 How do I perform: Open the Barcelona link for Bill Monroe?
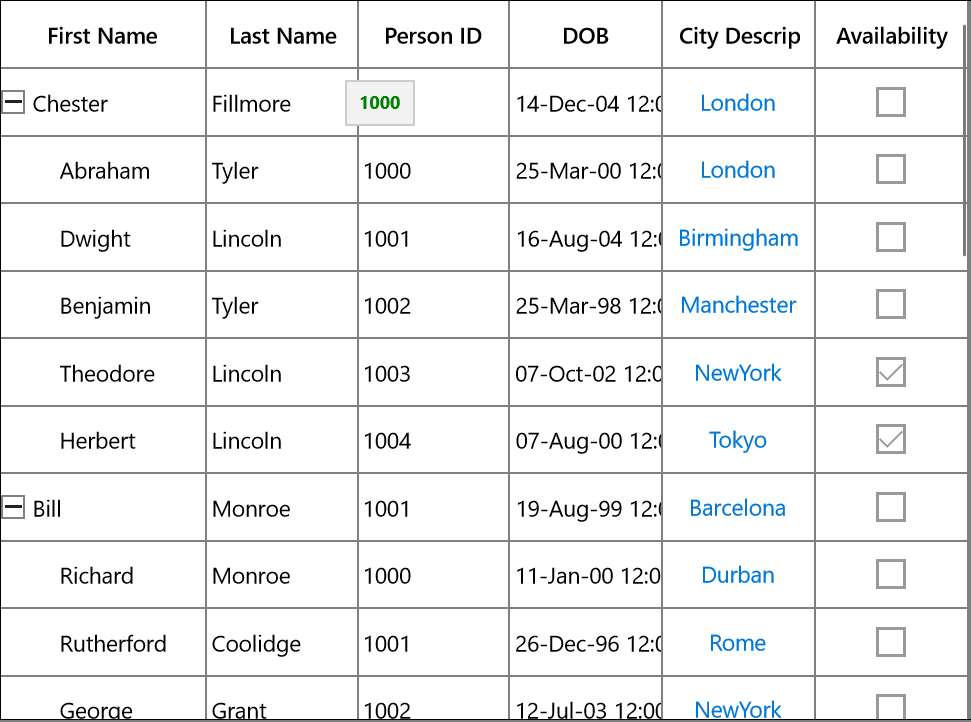pyautogui.click(x=738, y=508)
